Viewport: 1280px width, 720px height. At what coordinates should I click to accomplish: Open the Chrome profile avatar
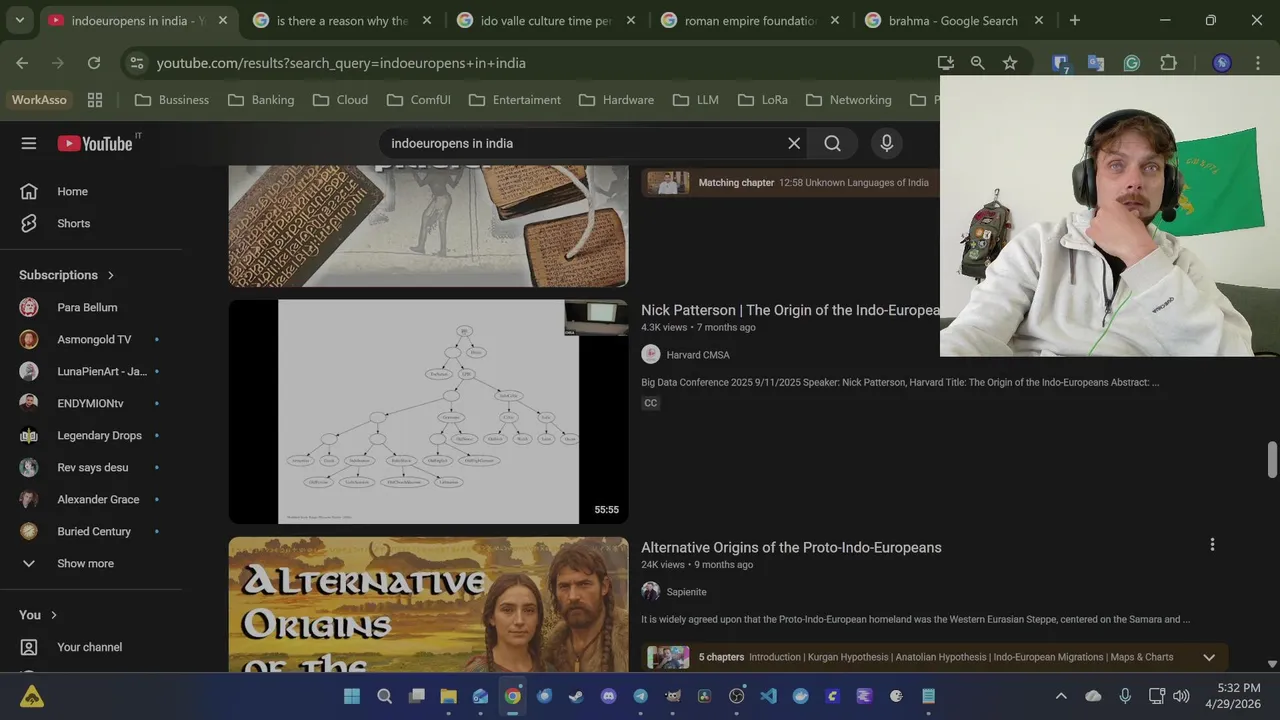[1222, 63]
